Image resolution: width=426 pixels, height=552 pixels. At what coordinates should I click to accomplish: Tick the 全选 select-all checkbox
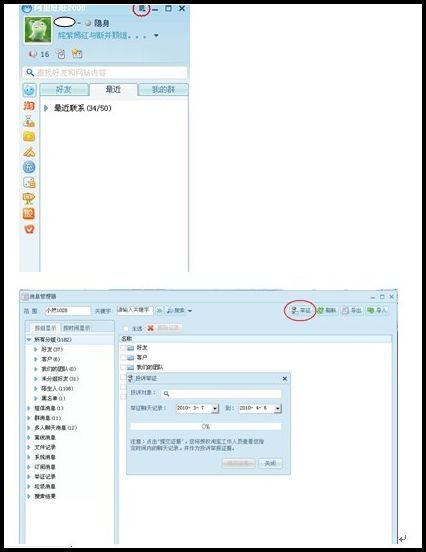coord(126,328)
